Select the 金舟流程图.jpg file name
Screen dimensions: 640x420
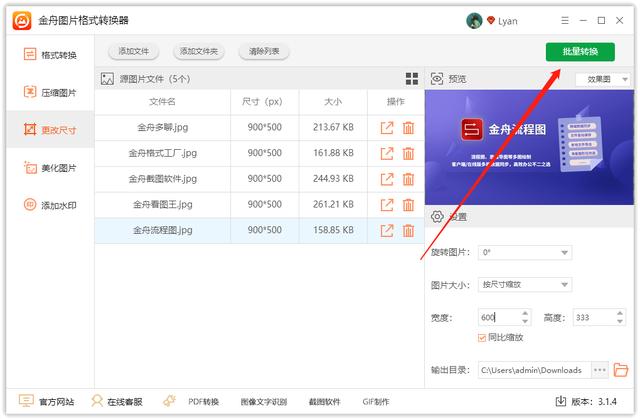coord(162,230)
